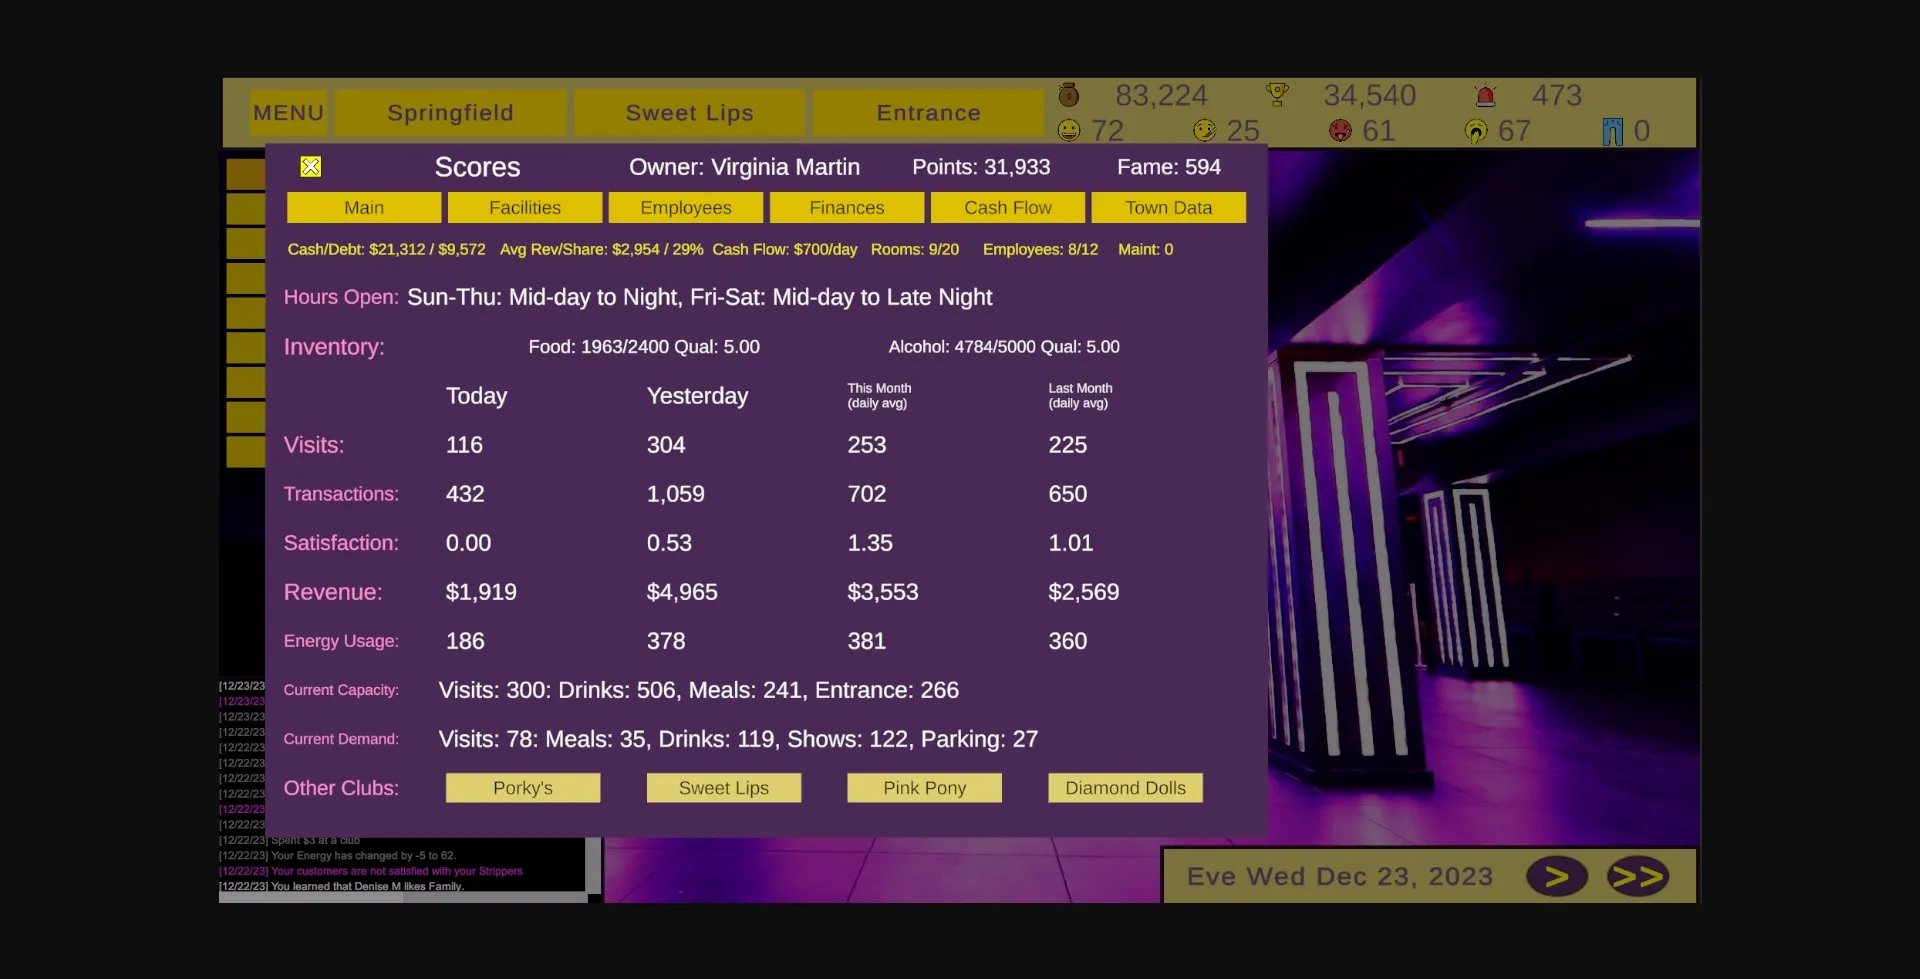The image size is (1920, 979).
Task: Click the Entrance header button
Action: pyautogui.click(x=928, y=112)
